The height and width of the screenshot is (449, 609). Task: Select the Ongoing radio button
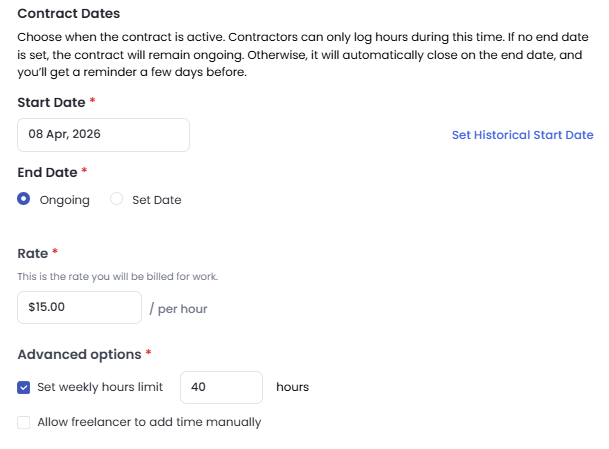point(24,199)
